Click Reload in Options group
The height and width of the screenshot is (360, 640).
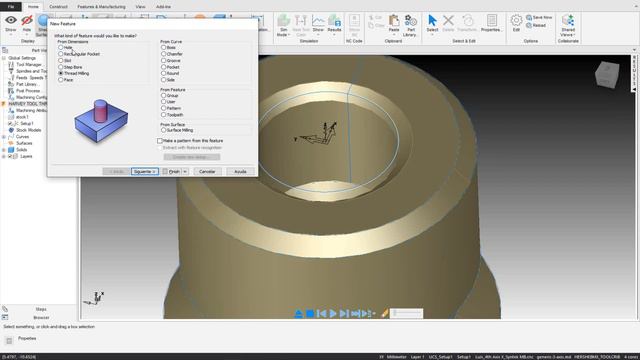[x=536, y=25]
